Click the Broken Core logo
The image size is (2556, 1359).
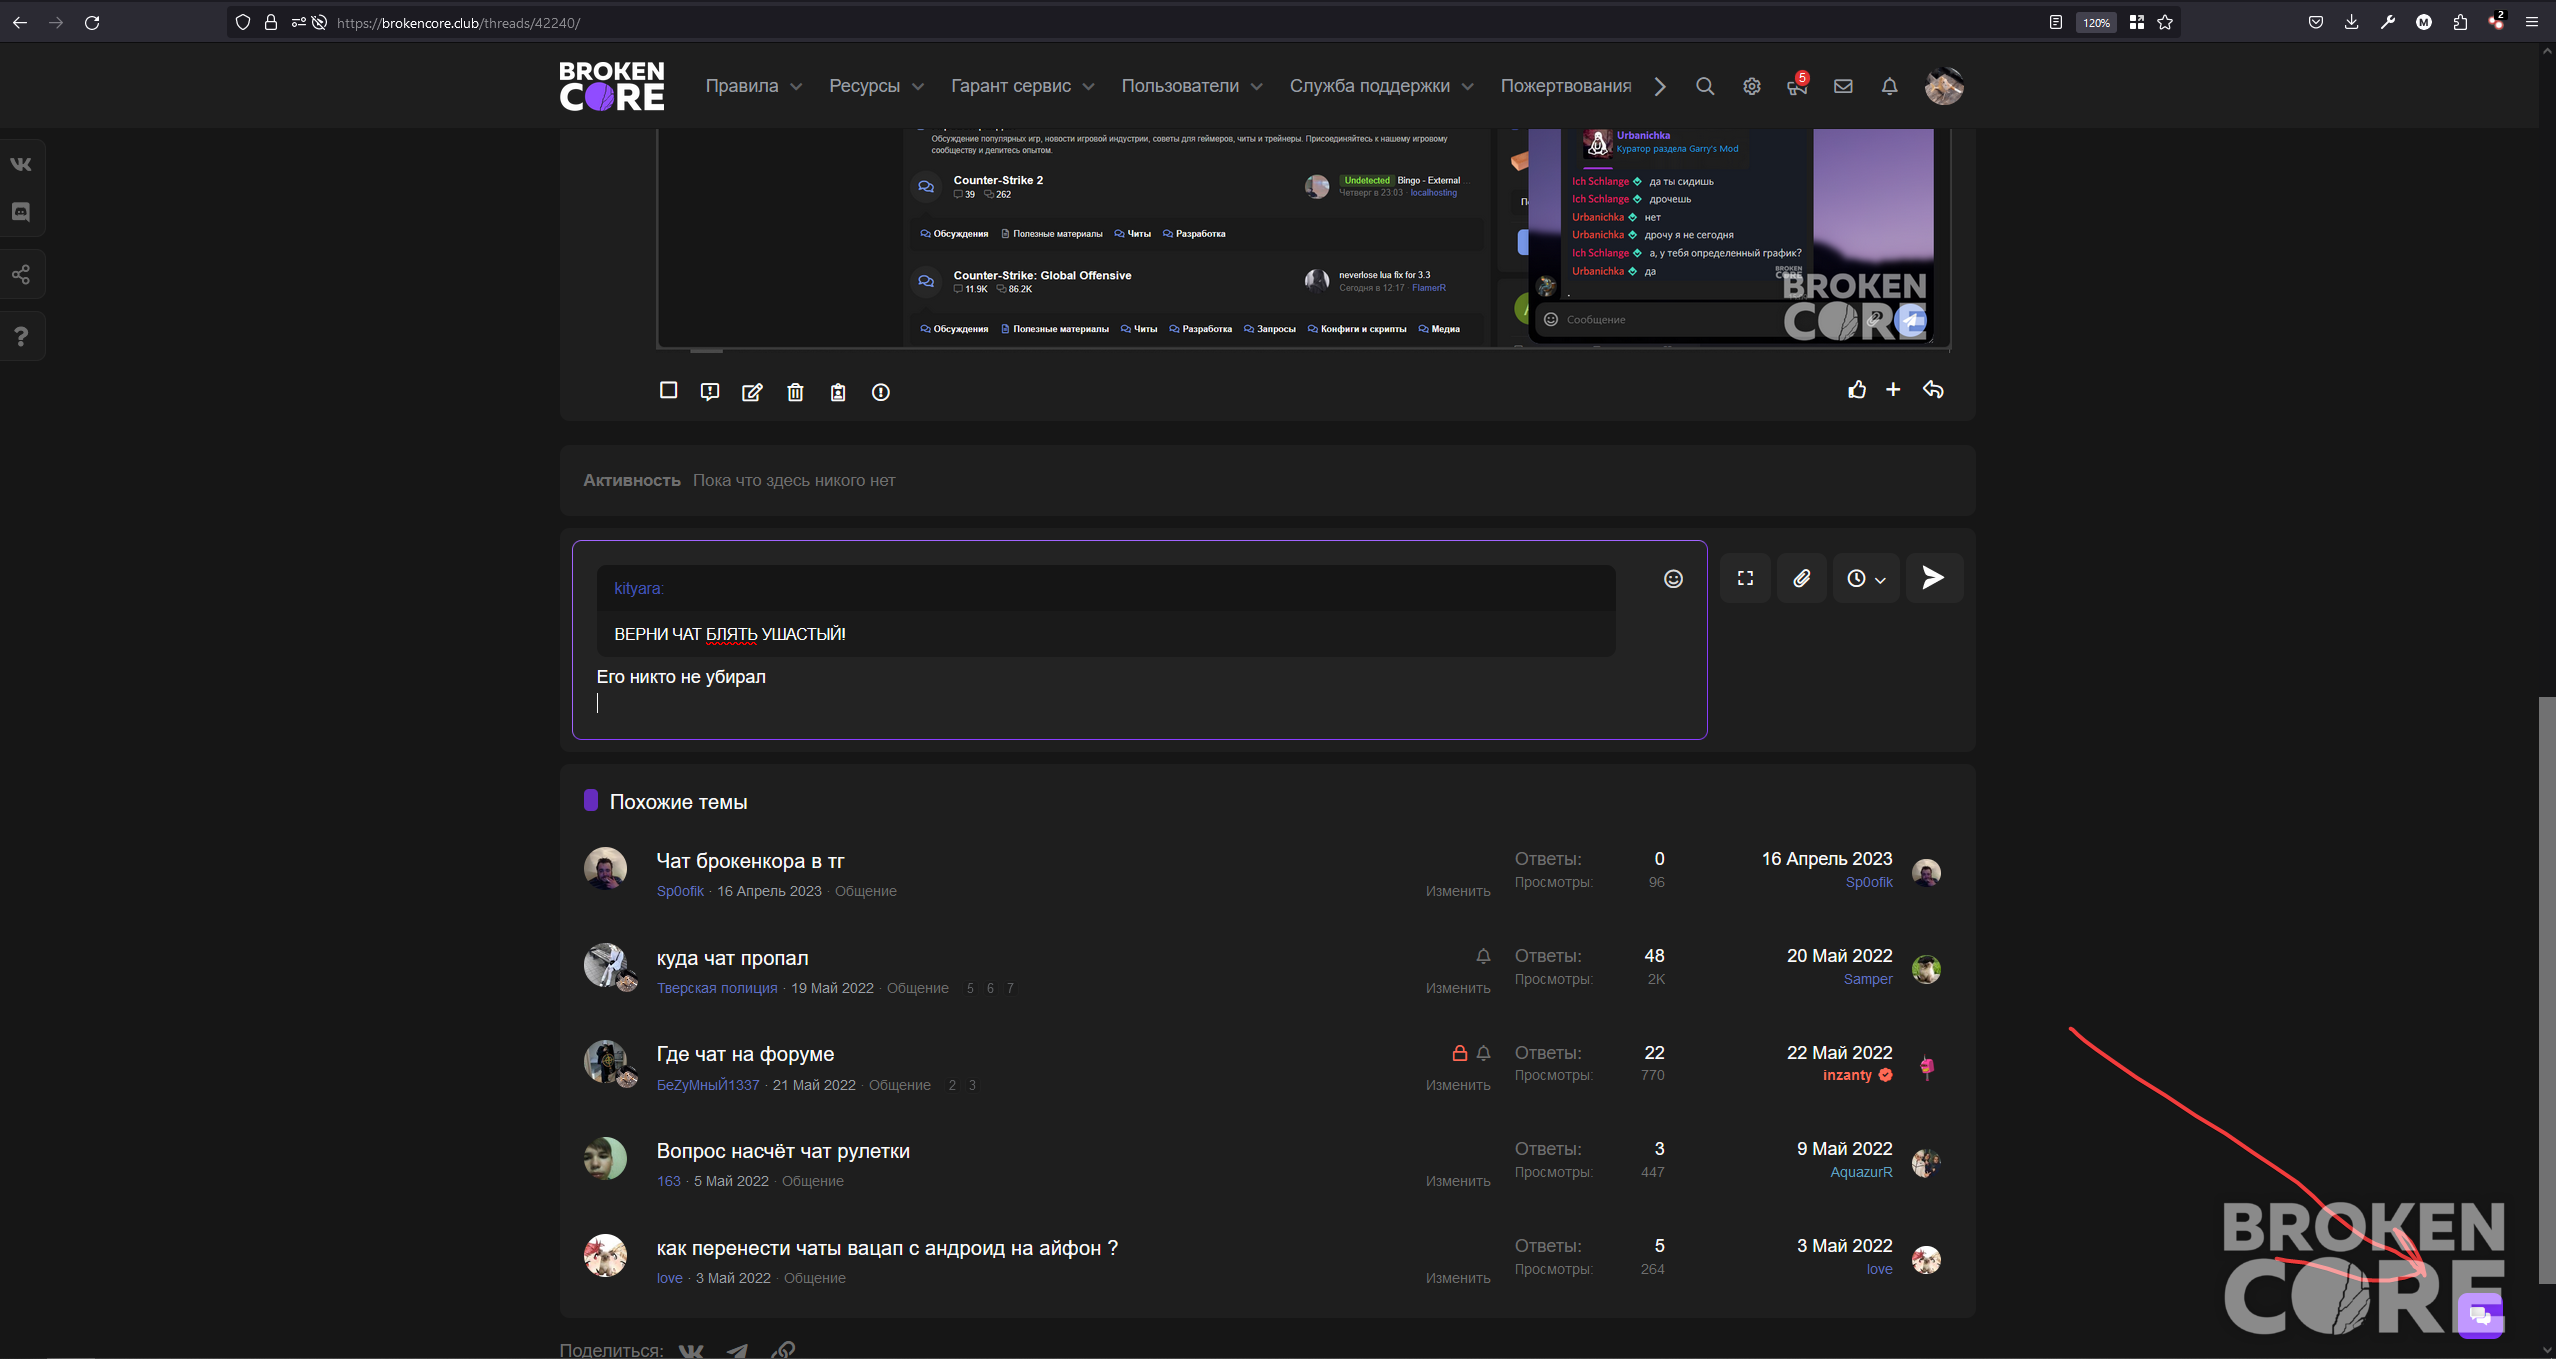(611, 86)
